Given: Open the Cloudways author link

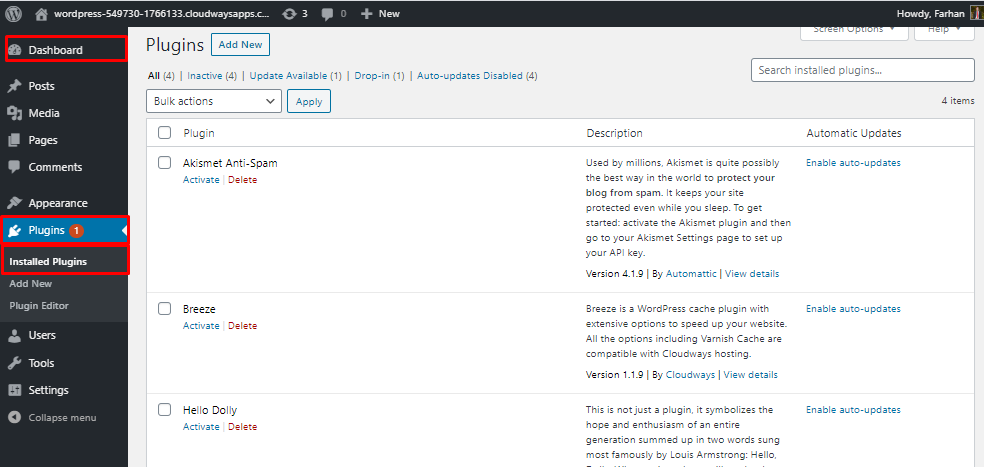Looking at the screenshot, I should pos(690,375).
